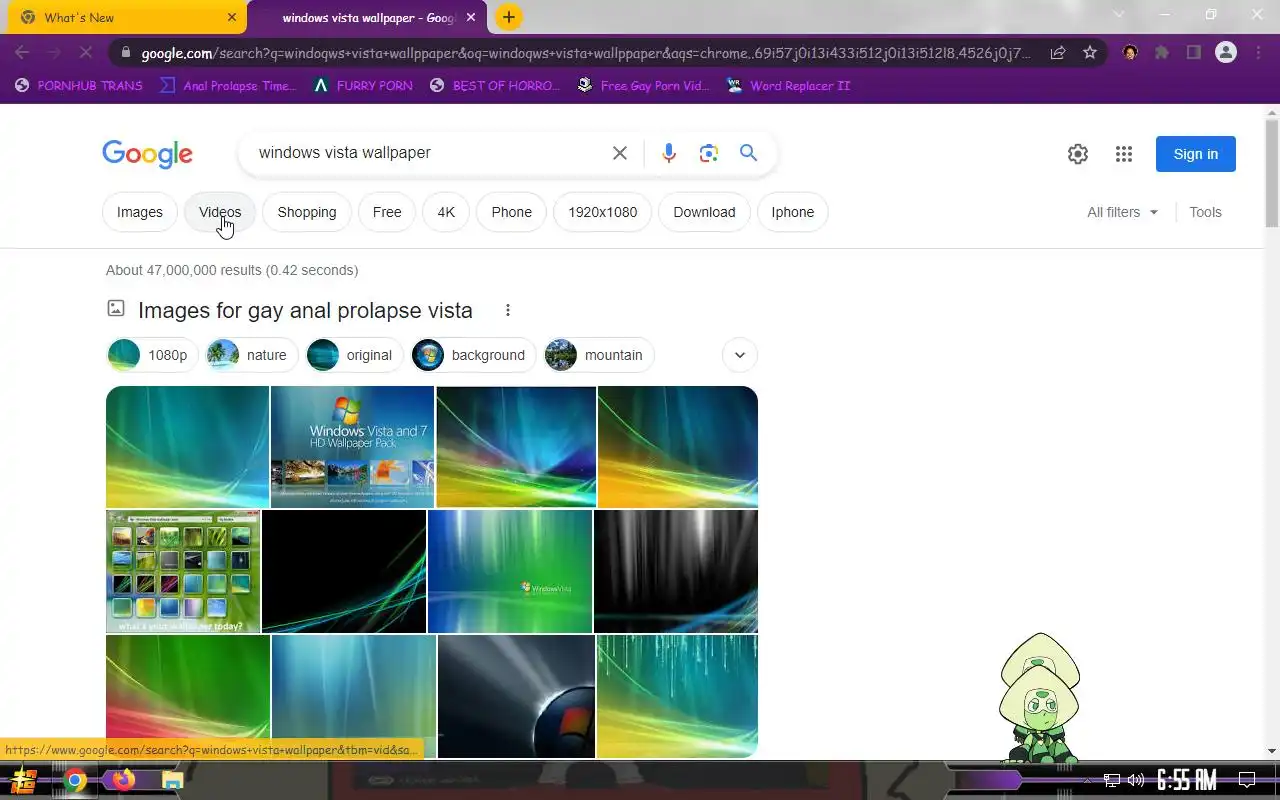Select the nature image chip
This screenshot has width=1280, height=800.
coord(252,355)
